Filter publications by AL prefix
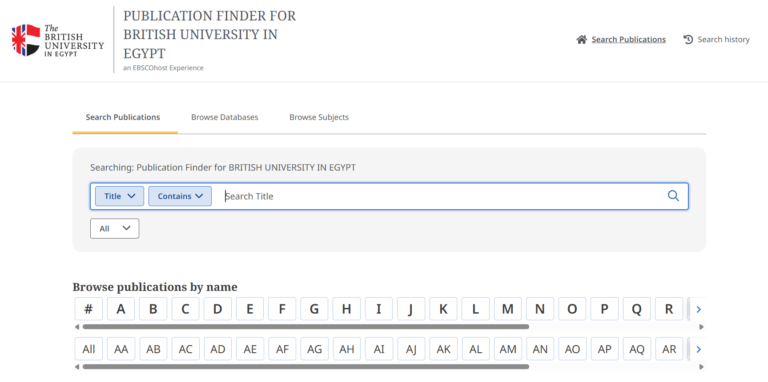768x382 pixels. [476, 349]
